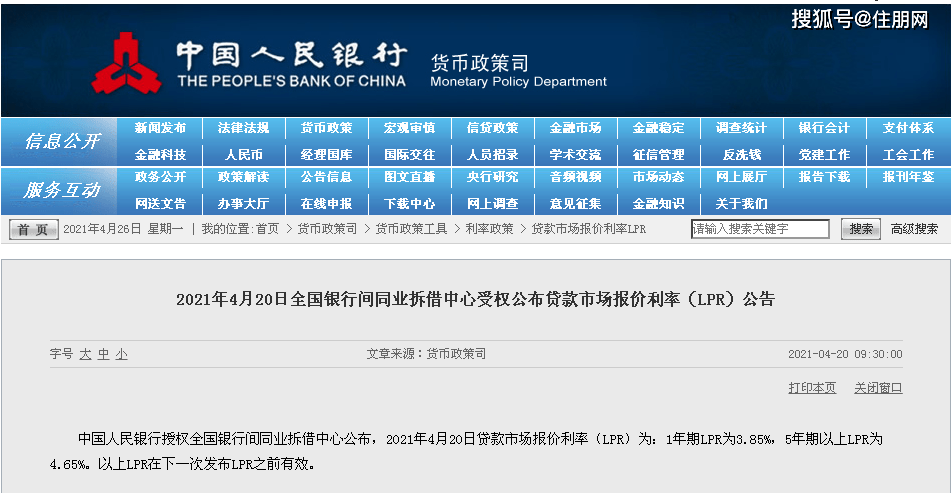Select 学术交流 navigation item
The height and width of the screenshot is (493, 952).
(576, 155)
